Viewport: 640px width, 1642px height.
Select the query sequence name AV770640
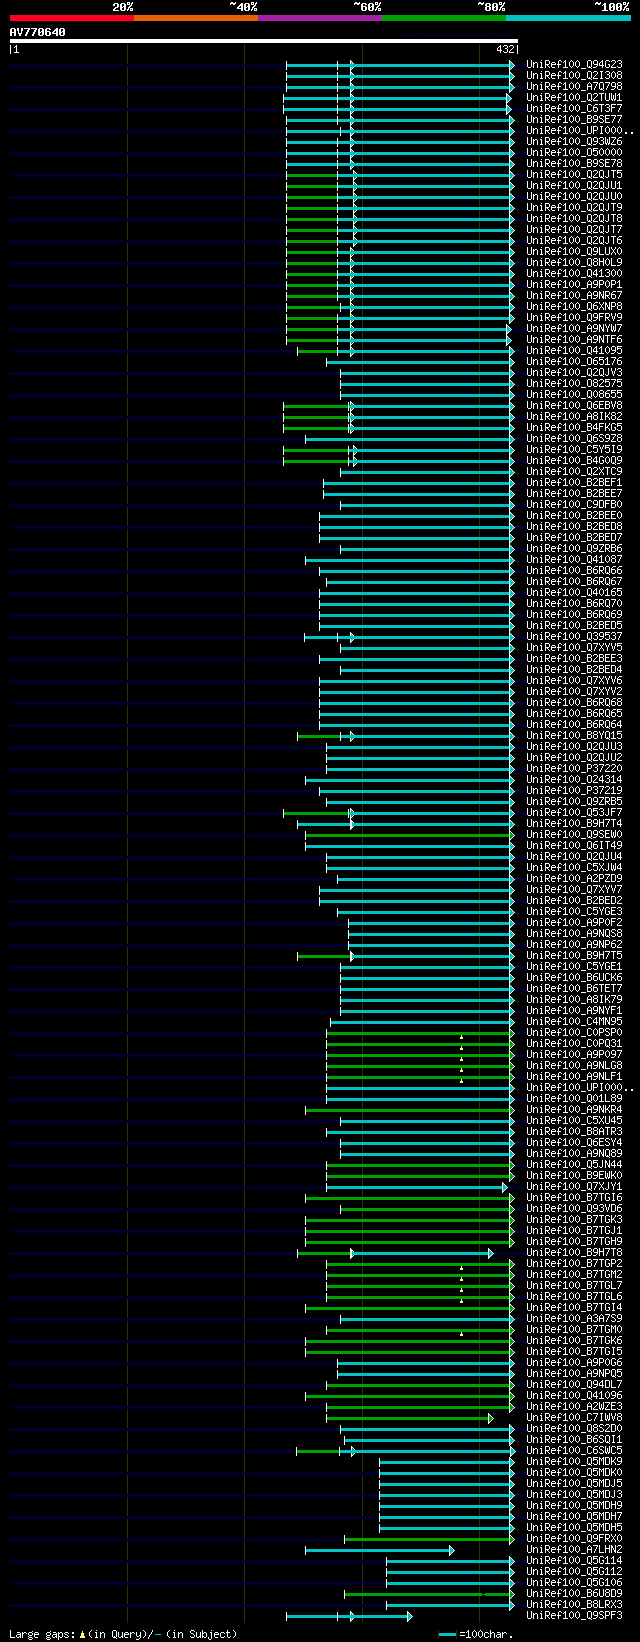point(38,32)
